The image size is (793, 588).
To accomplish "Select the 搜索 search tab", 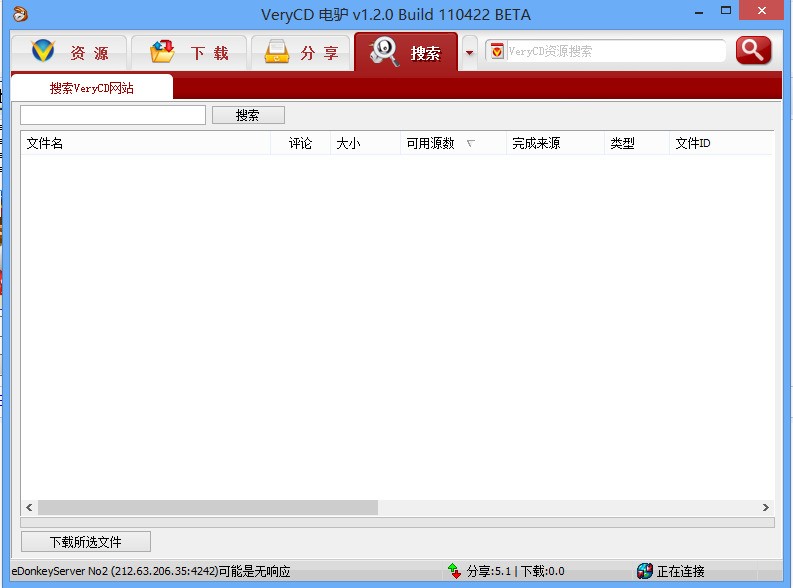I will 406,52.
